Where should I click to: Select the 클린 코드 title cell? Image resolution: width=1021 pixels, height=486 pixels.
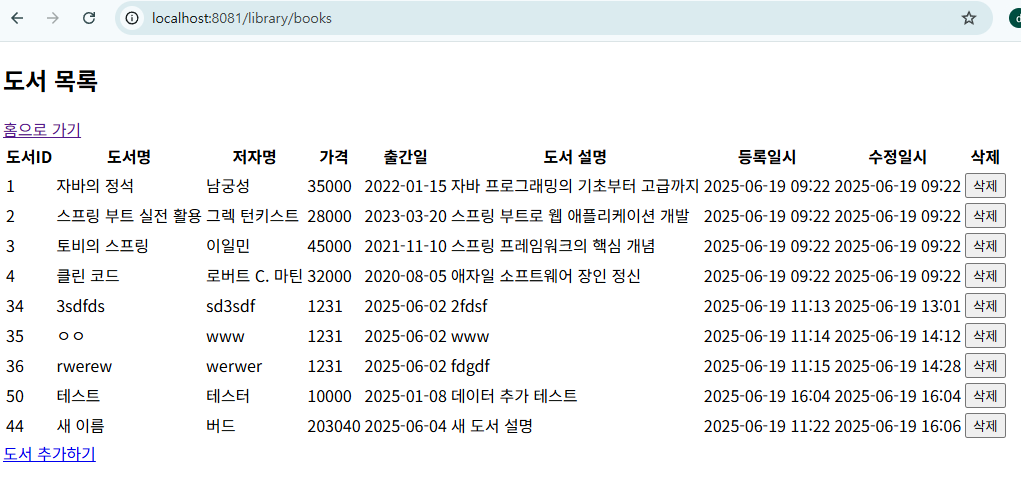pos(88,276)
